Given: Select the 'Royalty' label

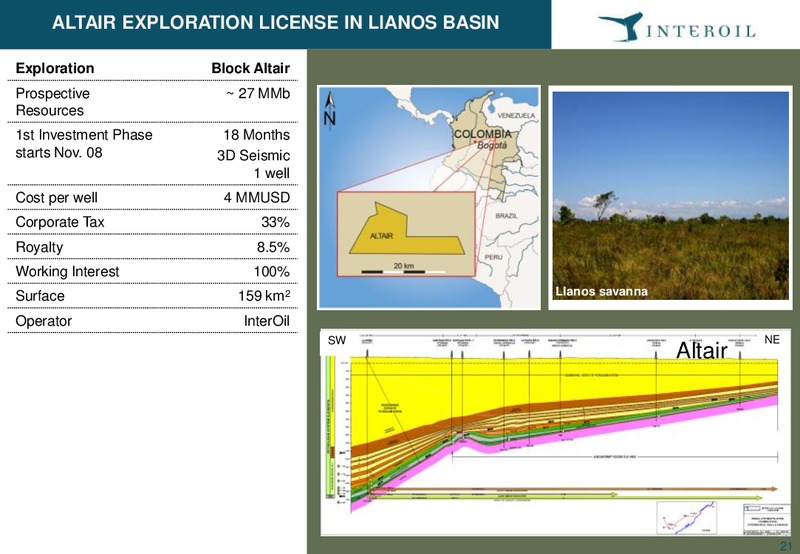Looking at the screenshot, I should [x=39, y=247].
